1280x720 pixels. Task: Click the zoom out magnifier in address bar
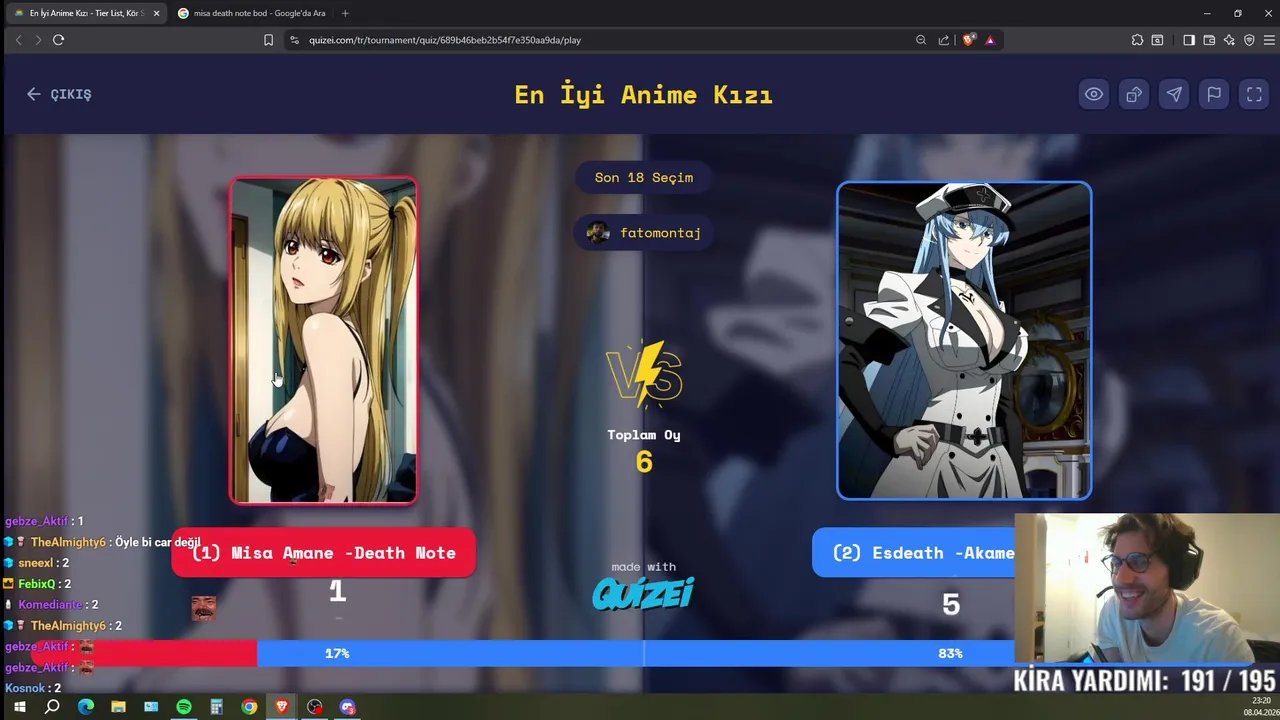coord(921,40)
